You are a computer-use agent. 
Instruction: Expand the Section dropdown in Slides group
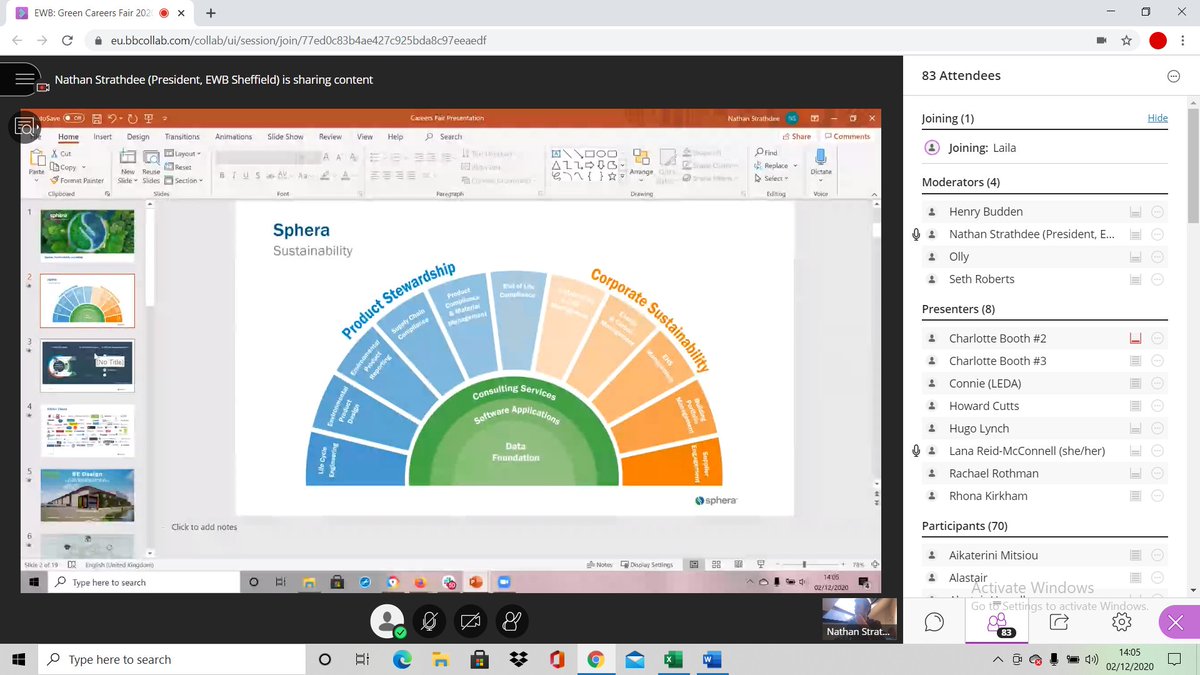(183, 181)
